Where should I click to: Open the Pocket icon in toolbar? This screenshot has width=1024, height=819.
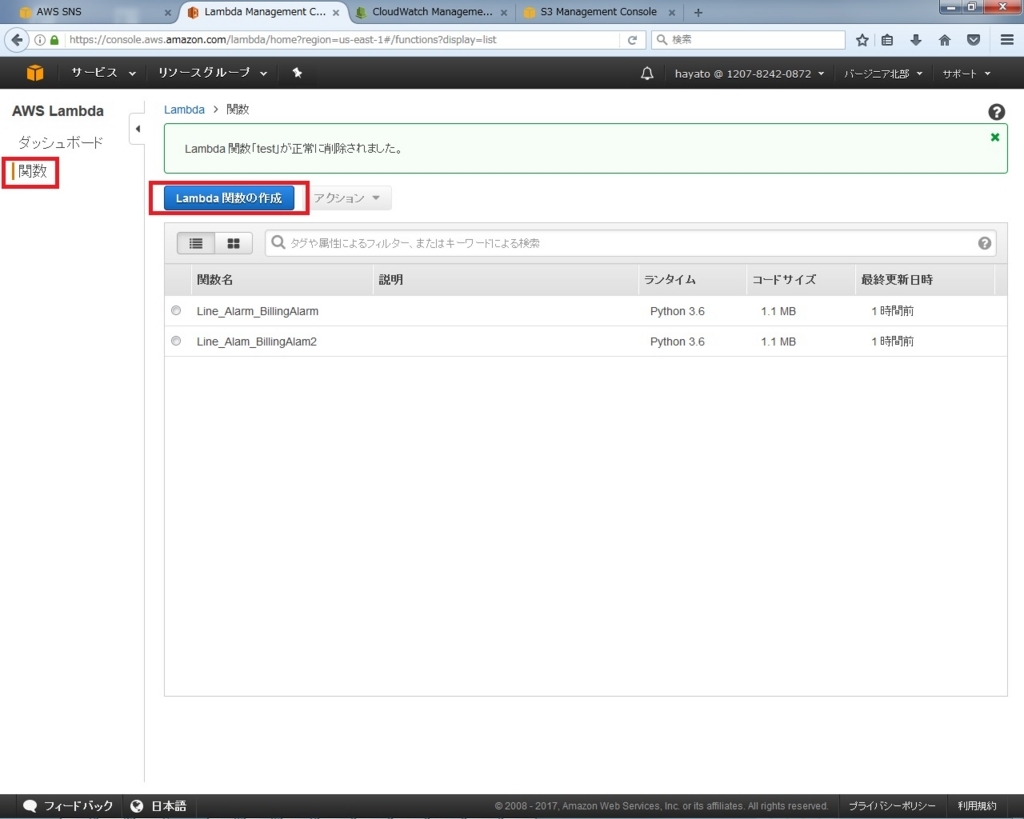click(973, 40)
